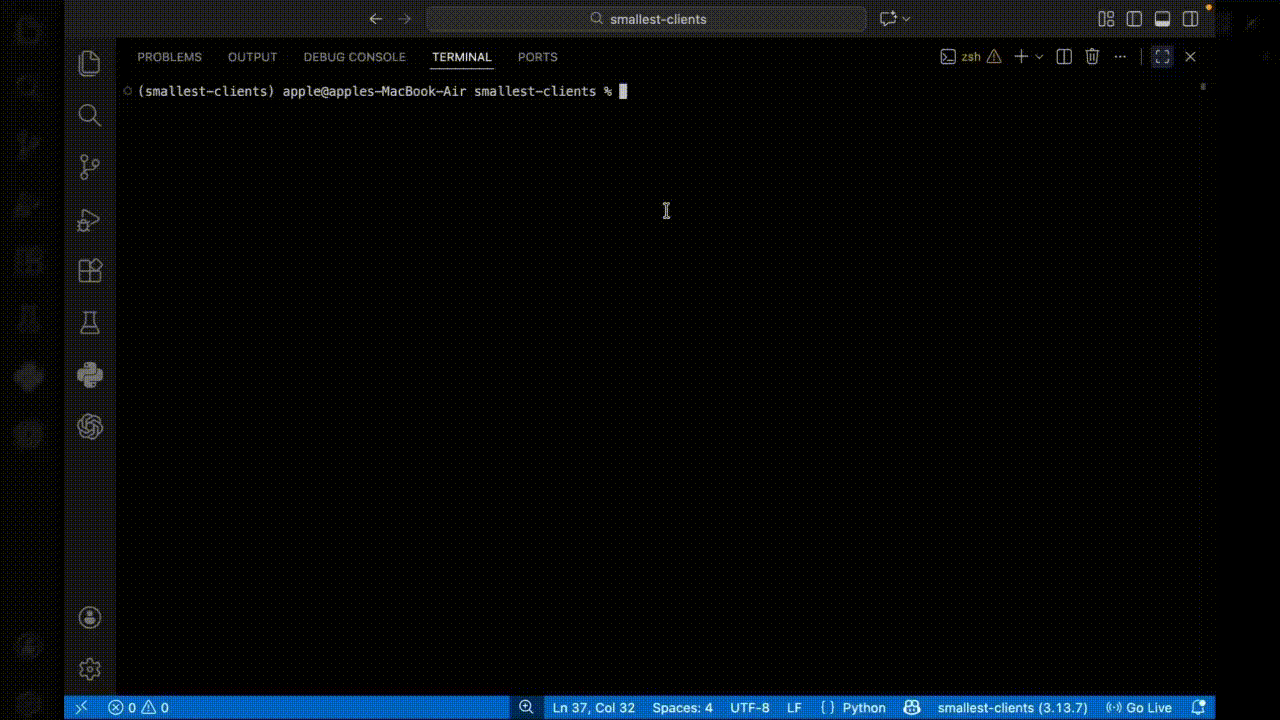
Task: Open the Python extension view
Action: tap(90, 375)
